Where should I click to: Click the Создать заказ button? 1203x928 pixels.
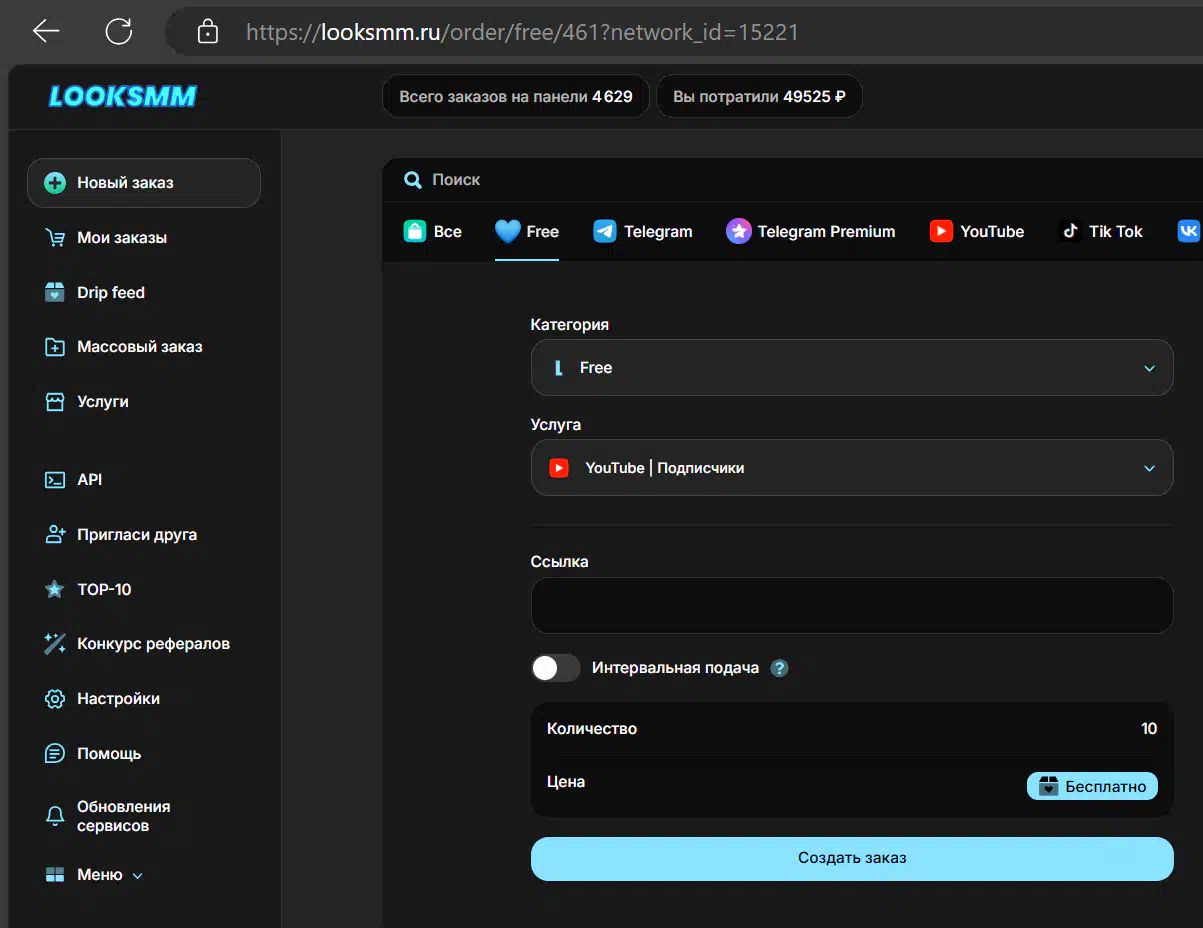852,859
